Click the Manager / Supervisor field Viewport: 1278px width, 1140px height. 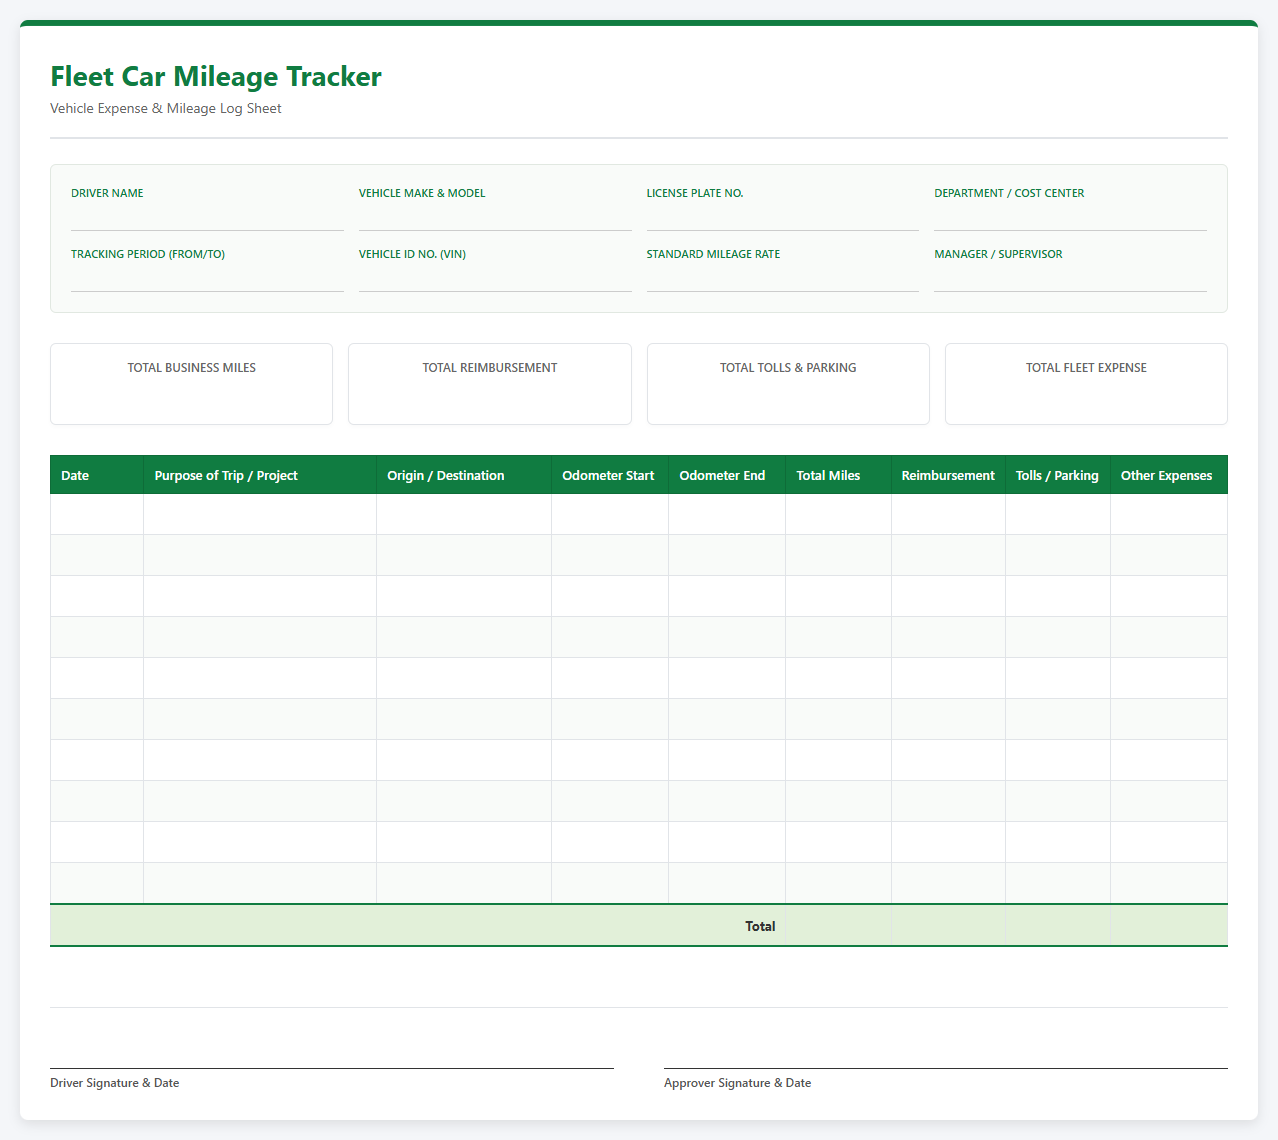click(1070, 278)
